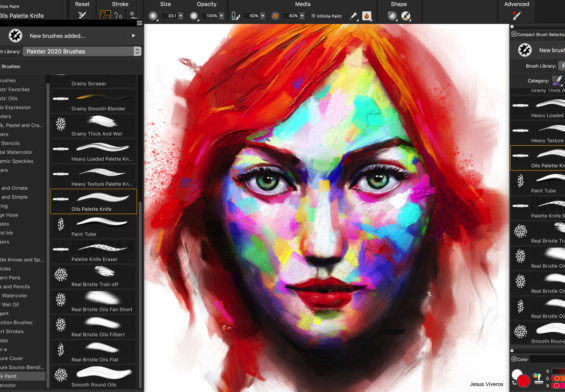This screenshot has height=392, width=565.
Task: Click the swap colors arrow icon
Action: pos(513,384)
